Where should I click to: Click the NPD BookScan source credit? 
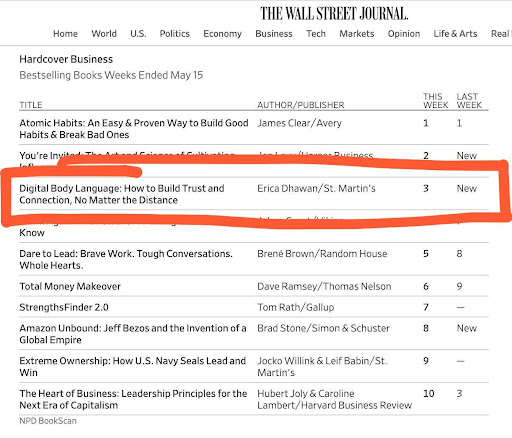pyautogui.click(x=48, y=421)
